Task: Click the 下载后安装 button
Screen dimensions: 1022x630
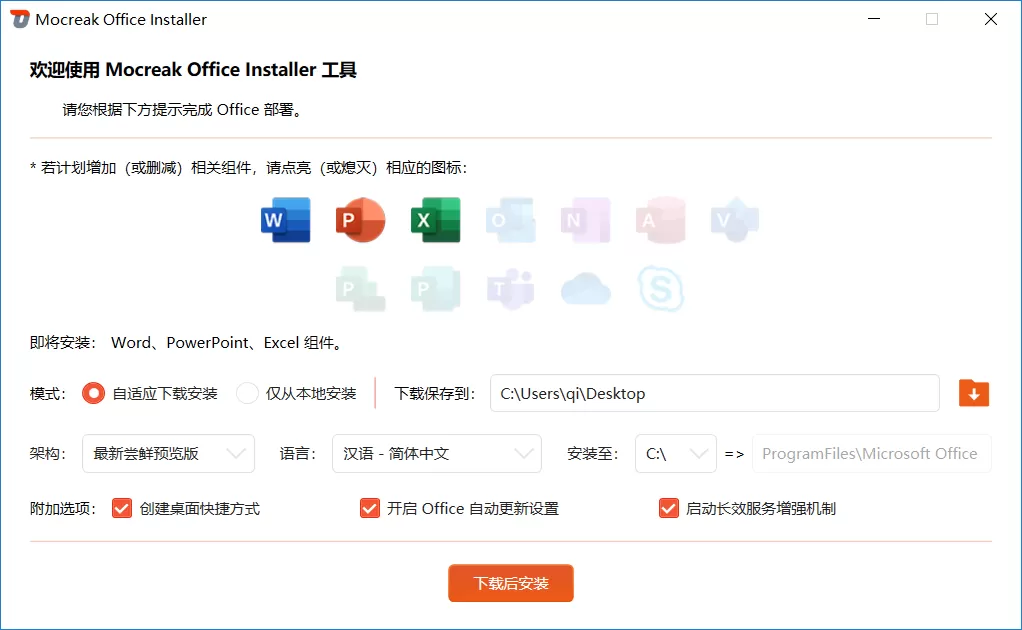Action: click(510, 583)
